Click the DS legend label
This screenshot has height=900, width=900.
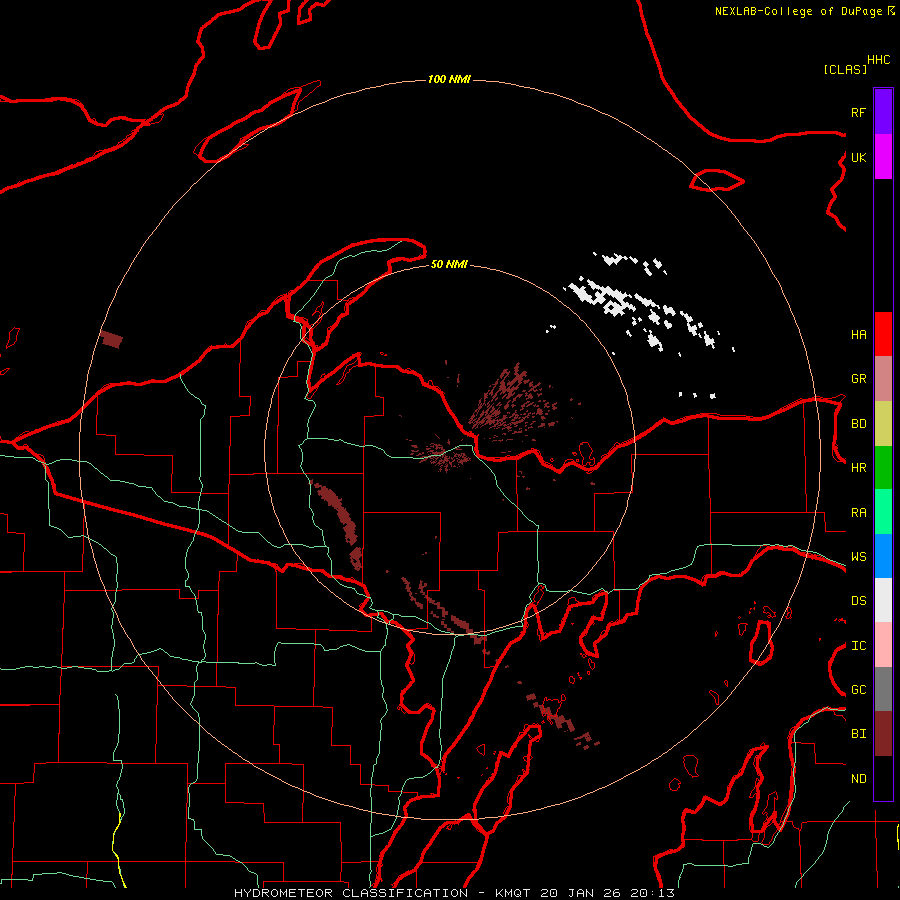pos(858,601)
